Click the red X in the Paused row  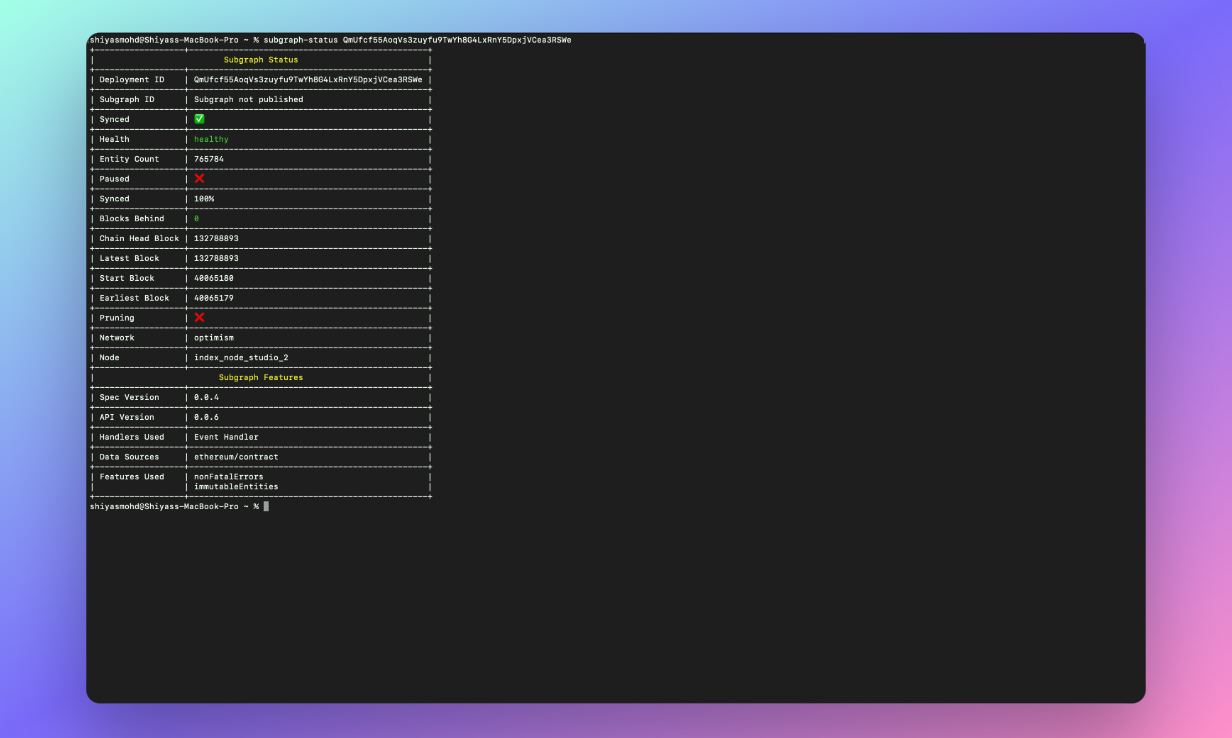199,178
